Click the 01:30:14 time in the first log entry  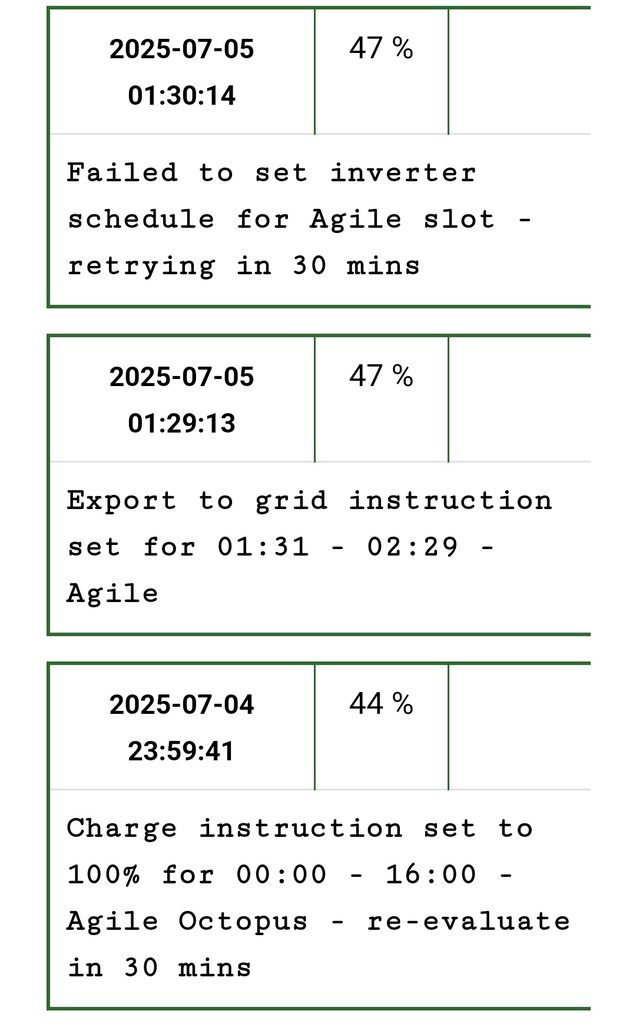[x=181, y=96]
